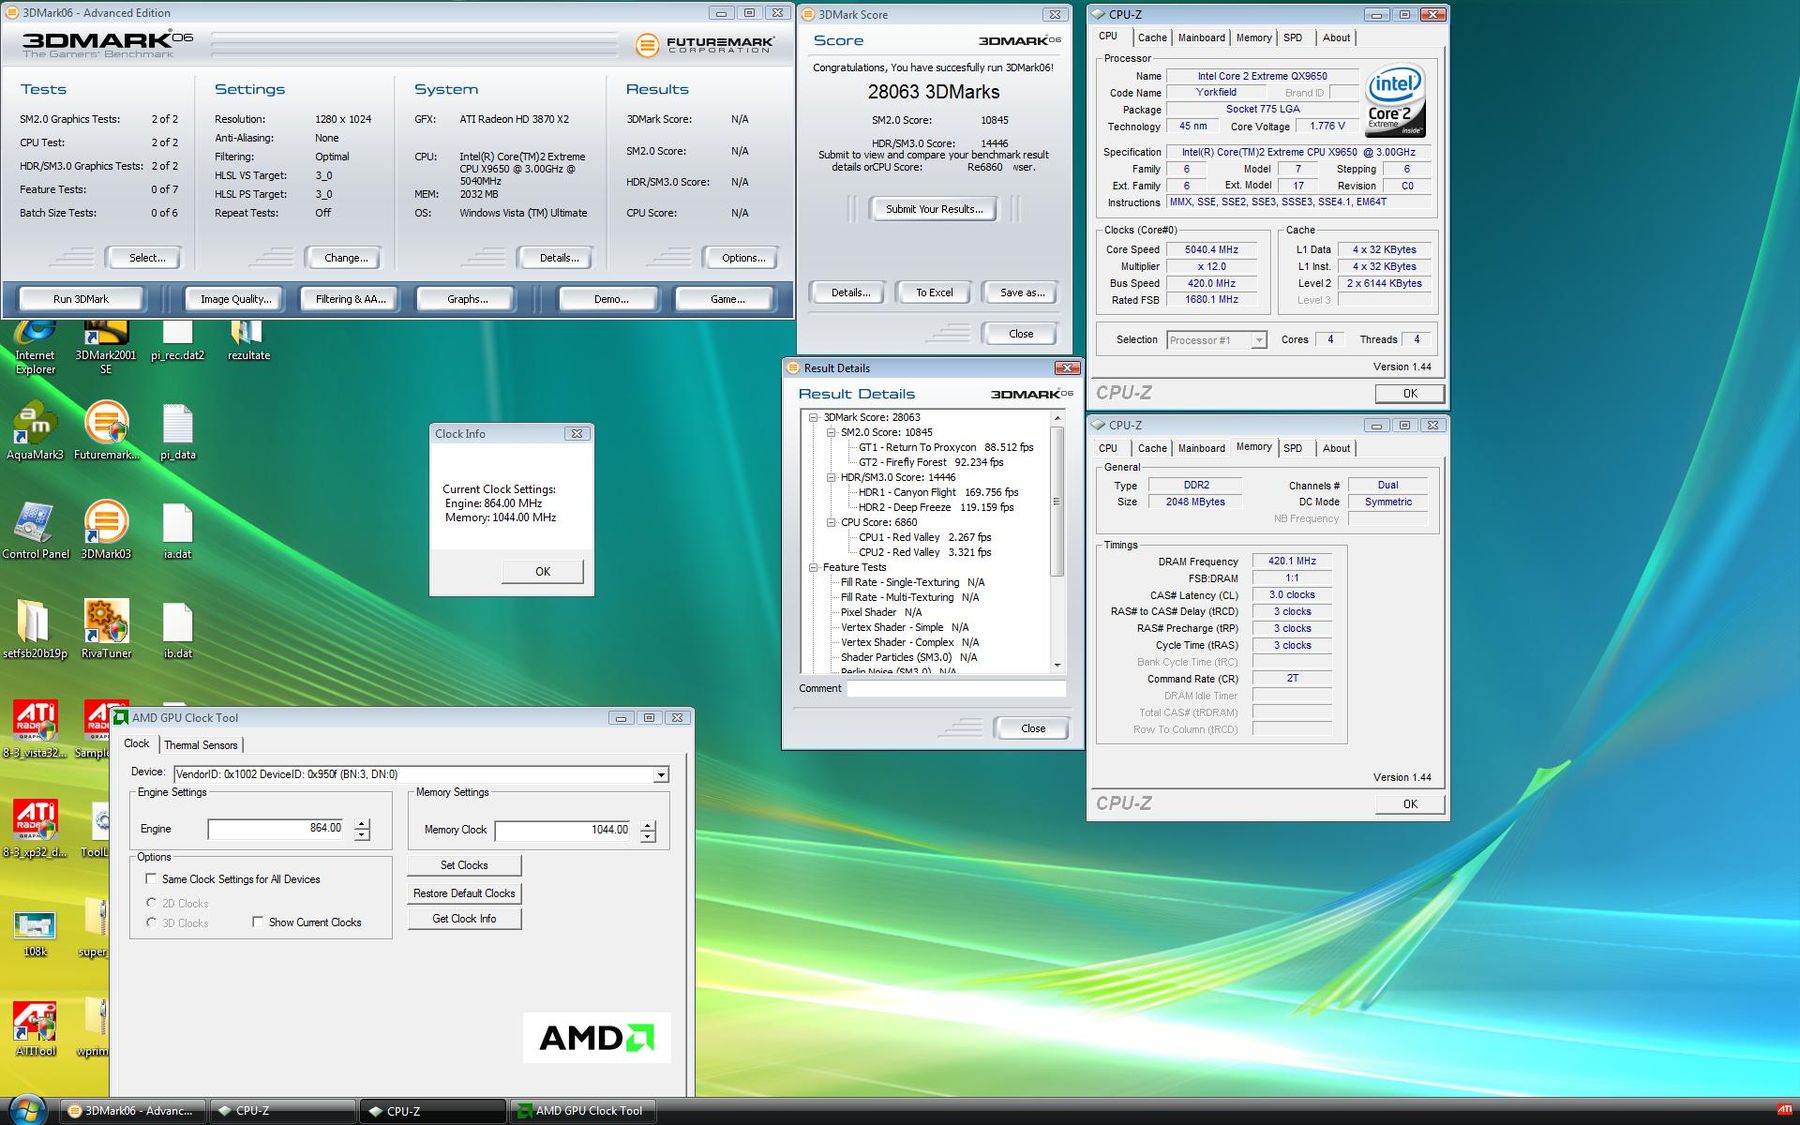Screen dimensions: 1800x1125
Task: Click the Filtering & AA button
Action: click(x=350, y=298)
